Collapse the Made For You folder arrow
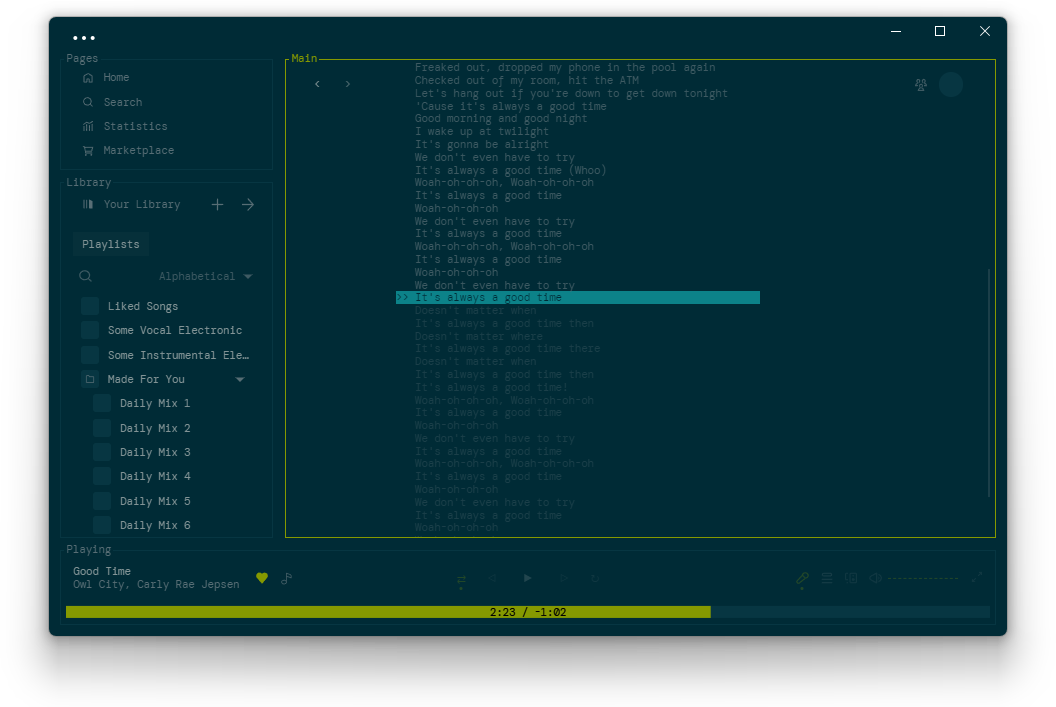This screenshot has height=707, width=1056. pos(240,380)
